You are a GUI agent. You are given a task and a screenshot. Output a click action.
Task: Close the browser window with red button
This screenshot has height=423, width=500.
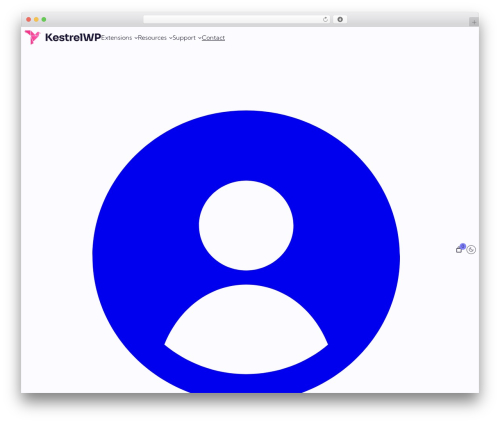(29, 20)
